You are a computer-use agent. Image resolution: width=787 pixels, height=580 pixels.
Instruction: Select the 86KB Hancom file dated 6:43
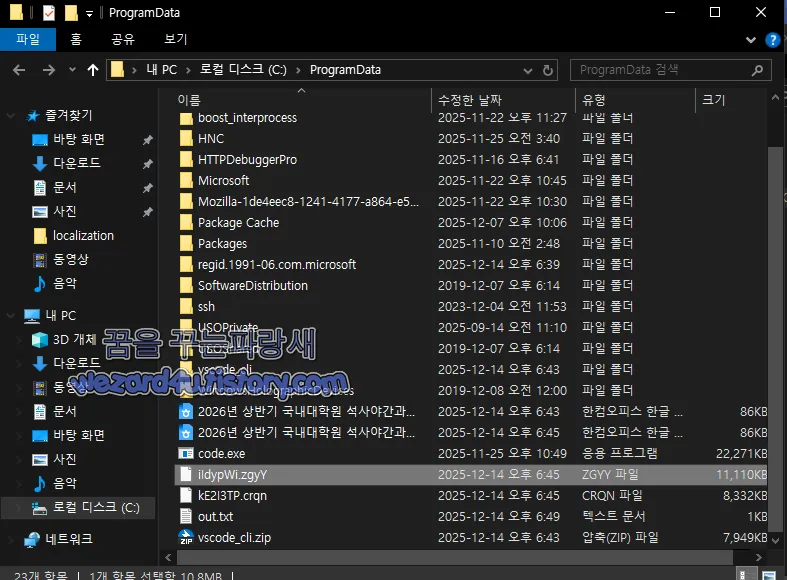[471, 411]
